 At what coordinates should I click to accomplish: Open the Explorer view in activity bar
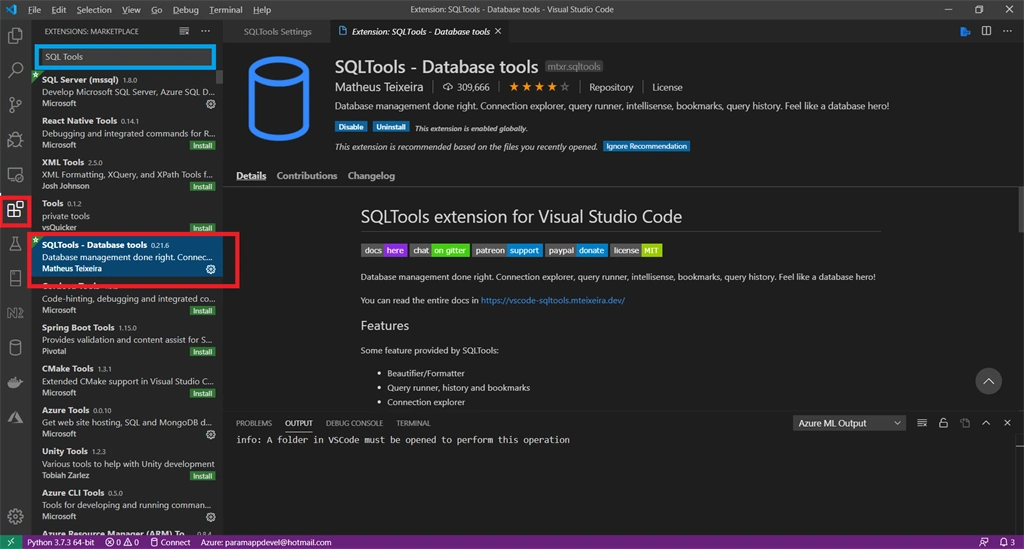click(x=15, y=35)
